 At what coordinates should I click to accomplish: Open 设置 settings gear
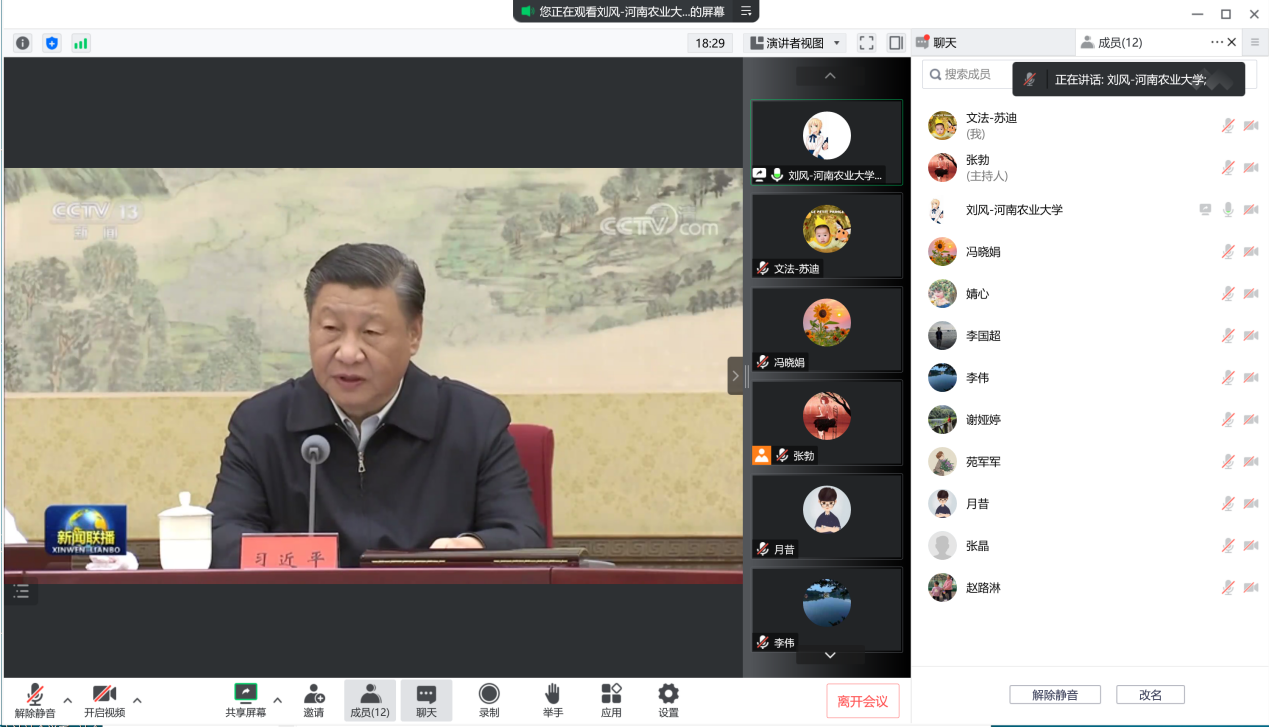click(668, 700)
